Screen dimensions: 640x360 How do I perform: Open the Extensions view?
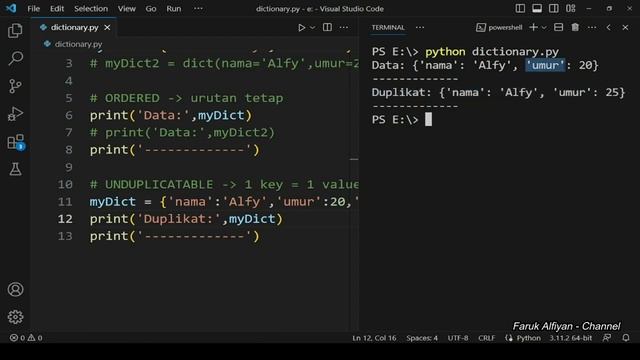tap(16, 142)
